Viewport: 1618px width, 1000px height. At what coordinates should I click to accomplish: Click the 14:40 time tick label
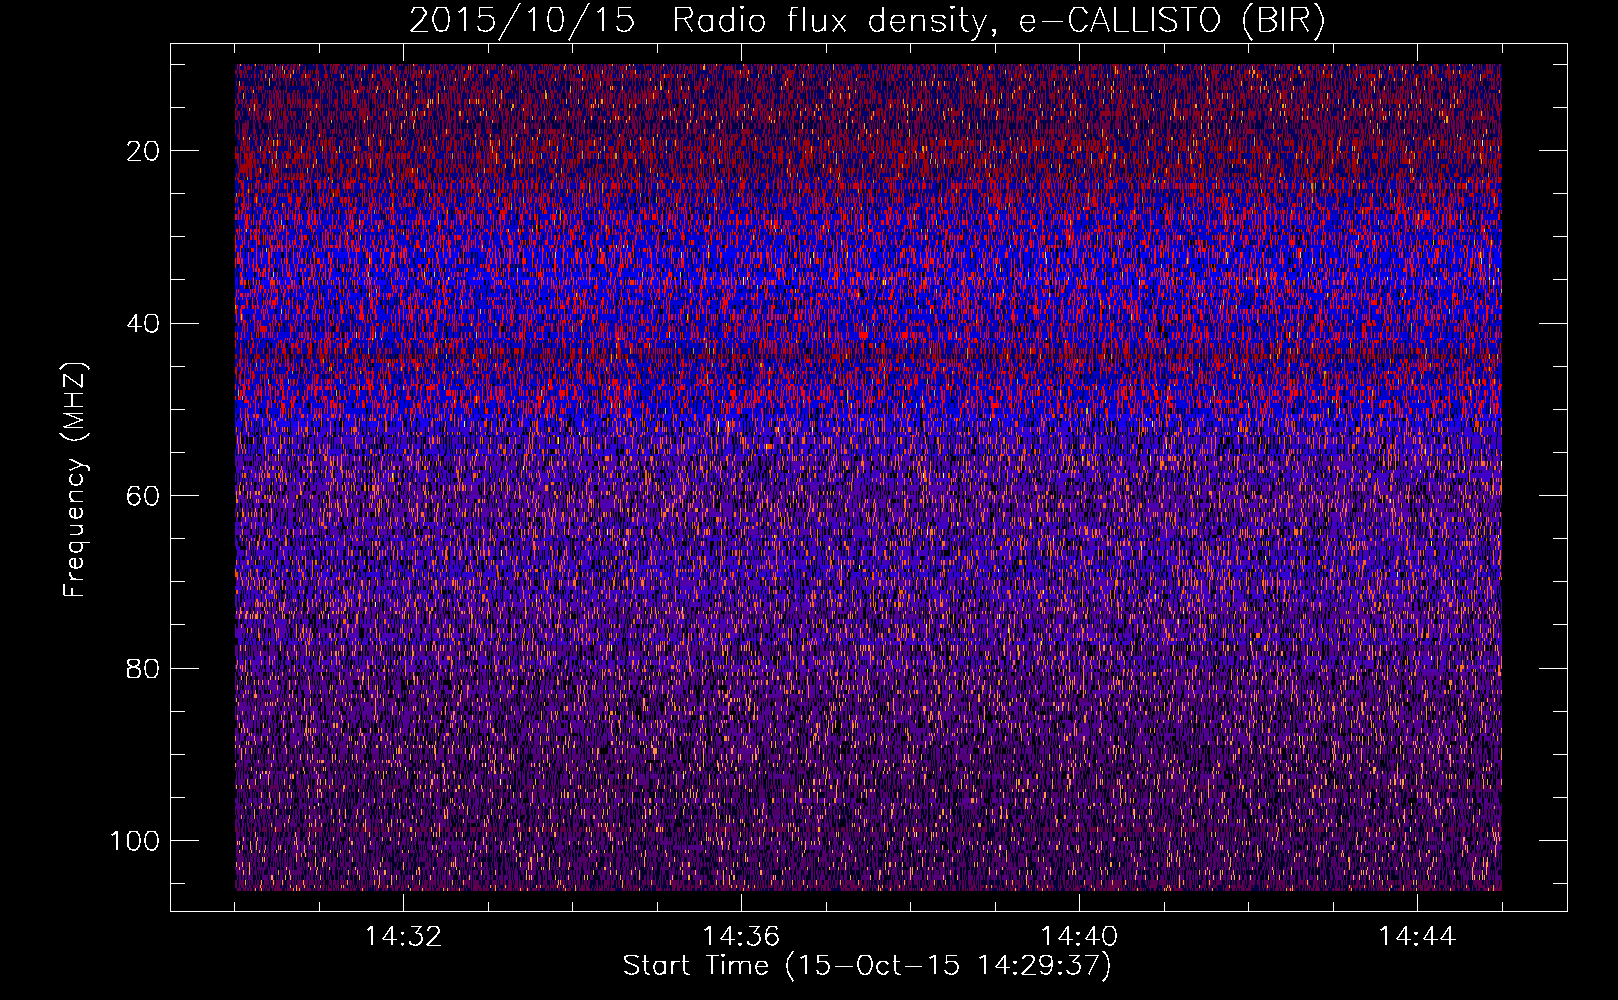(1079, 937)
